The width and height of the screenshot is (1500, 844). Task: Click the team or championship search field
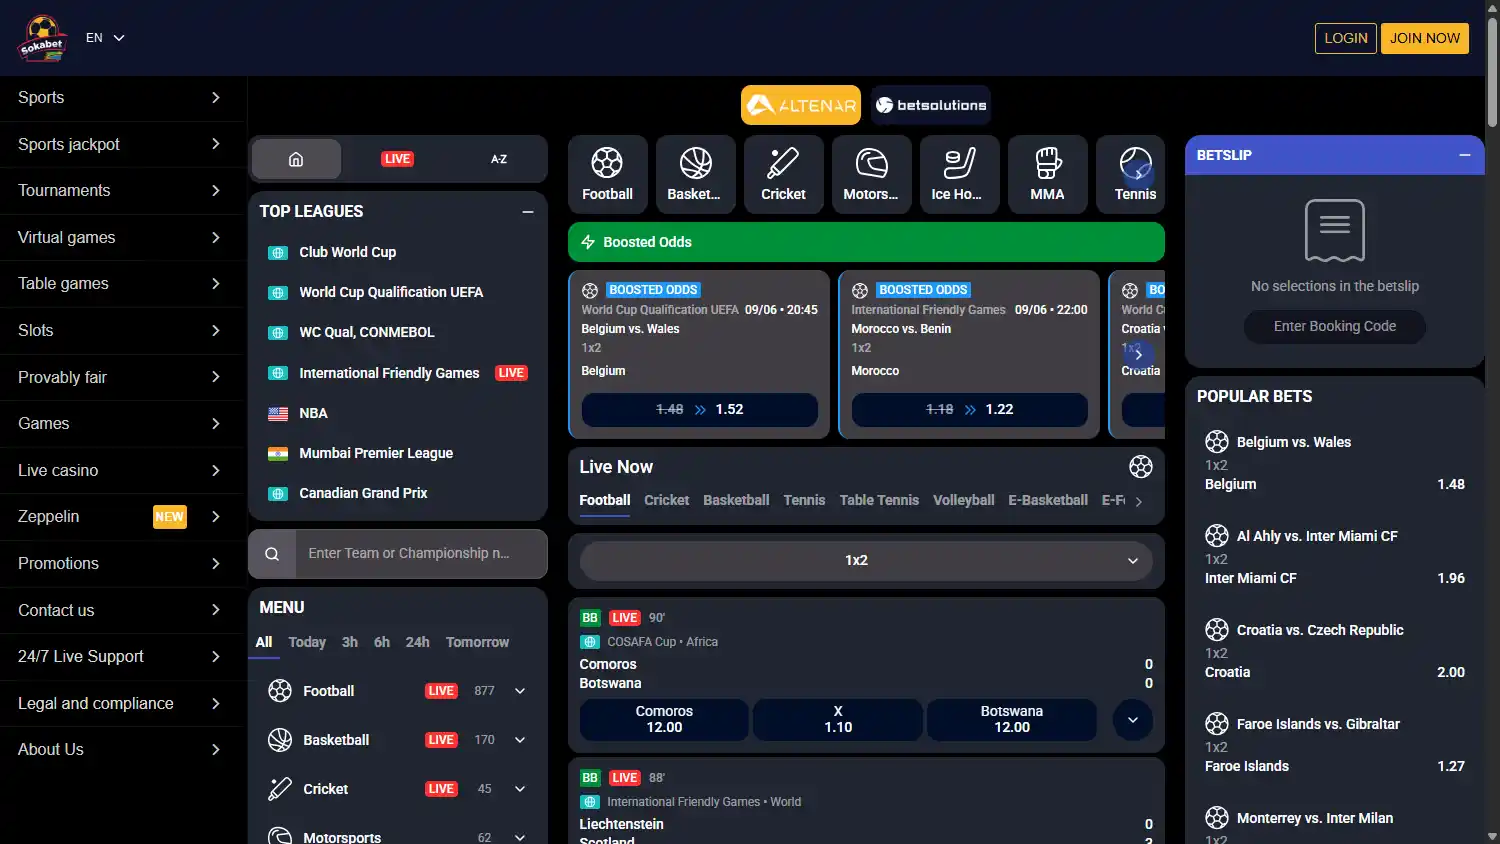point(421,554)
